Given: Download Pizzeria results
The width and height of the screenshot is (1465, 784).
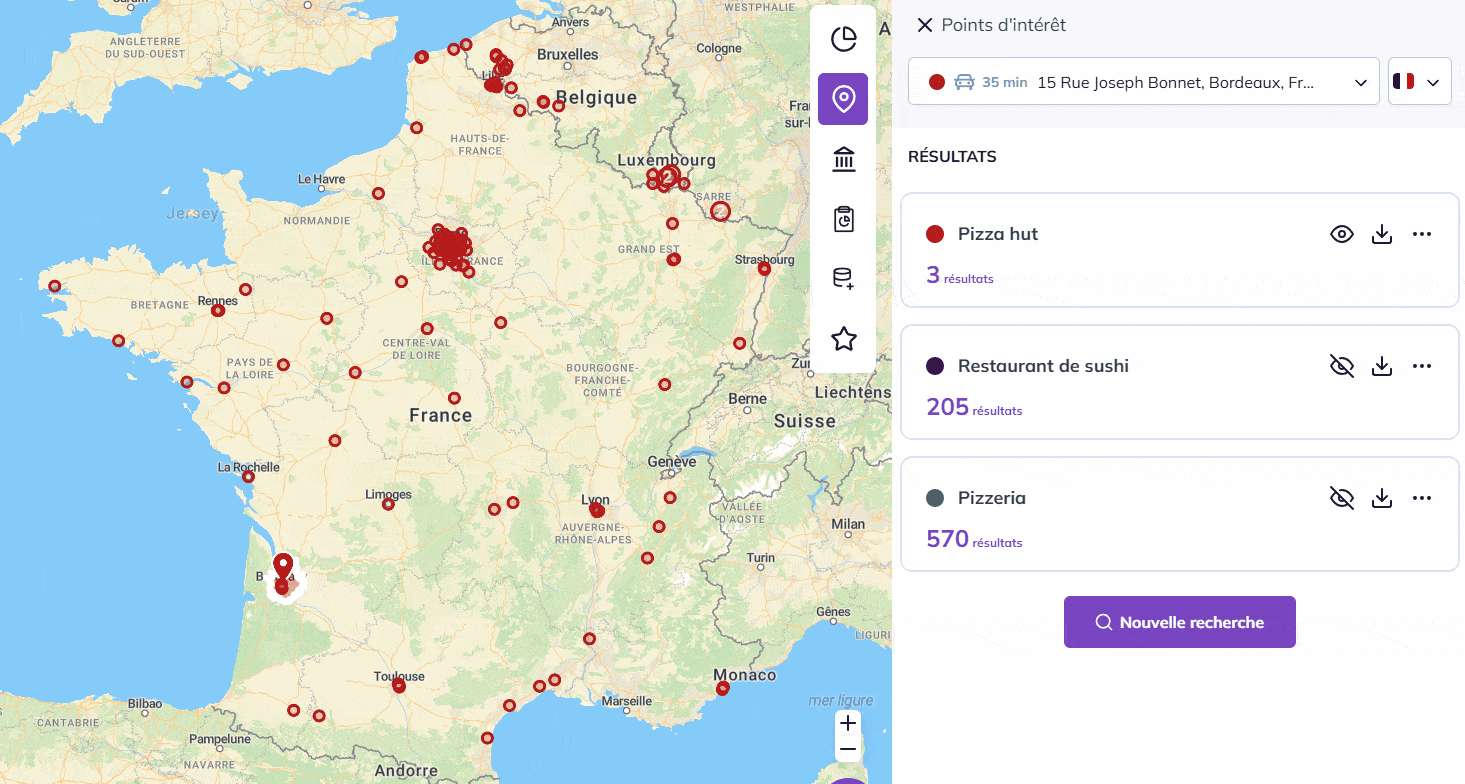Looking at the screenshot, I should tap(1382, 498).
